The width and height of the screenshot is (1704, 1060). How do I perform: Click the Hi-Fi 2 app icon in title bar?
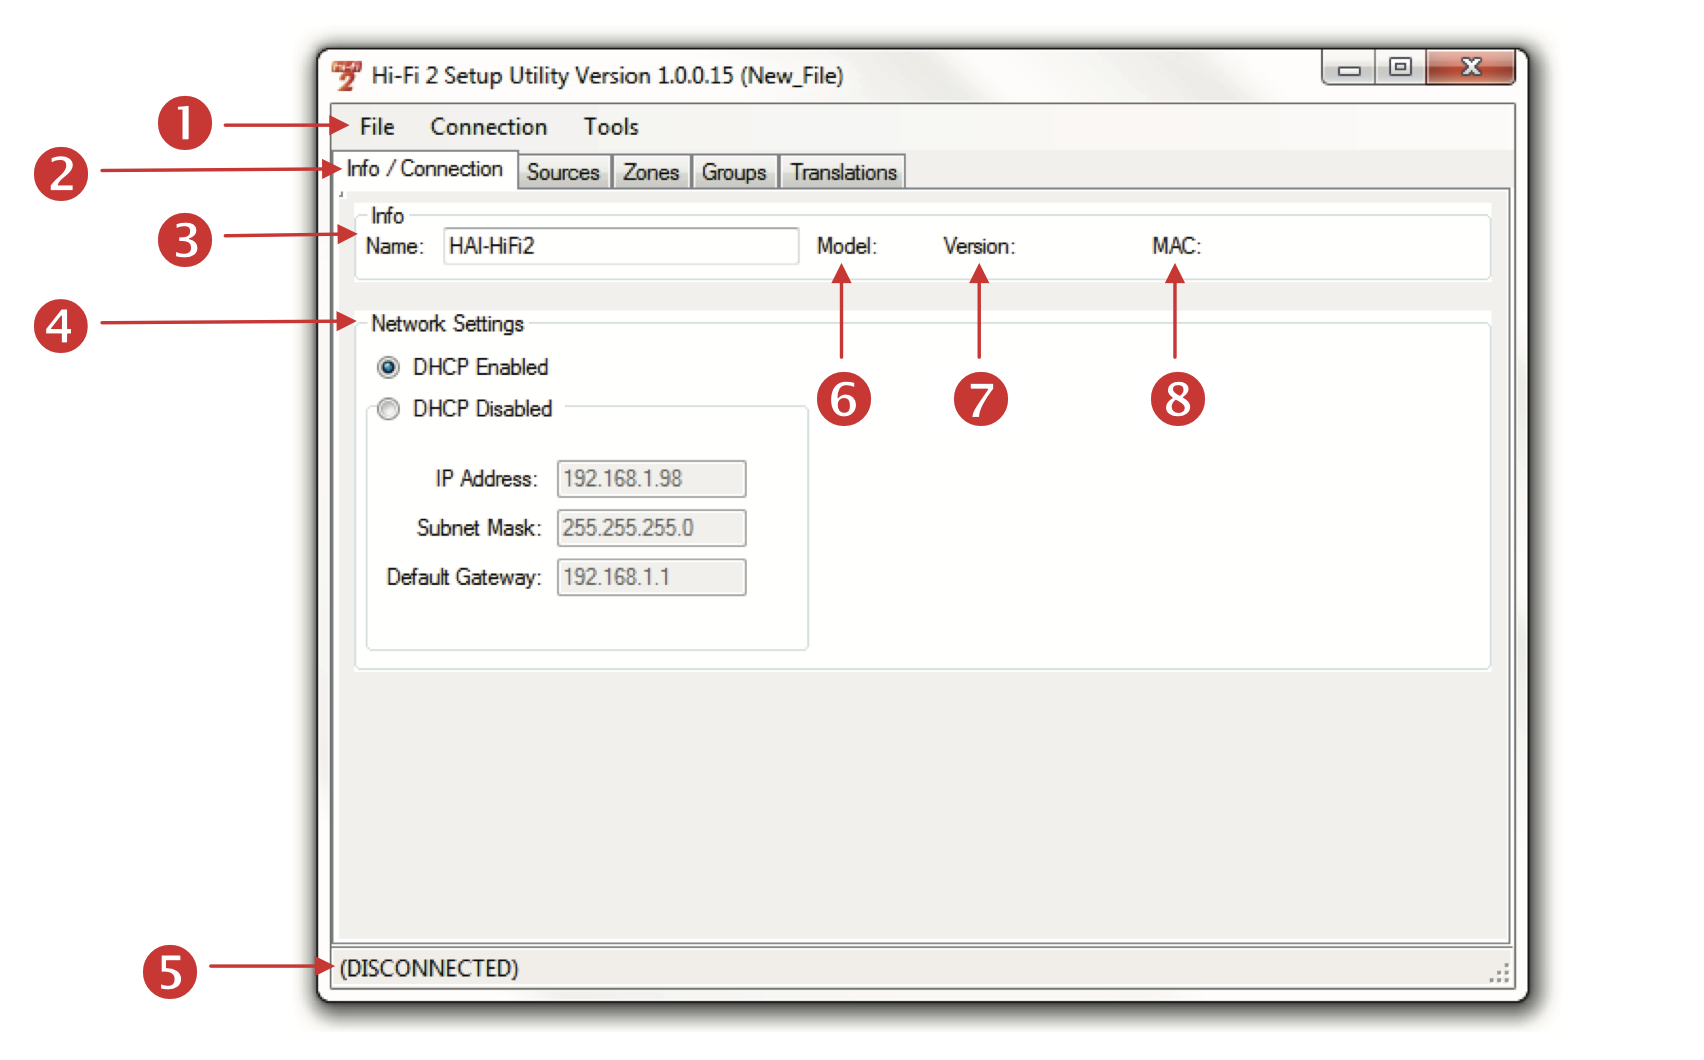(347, 75)
